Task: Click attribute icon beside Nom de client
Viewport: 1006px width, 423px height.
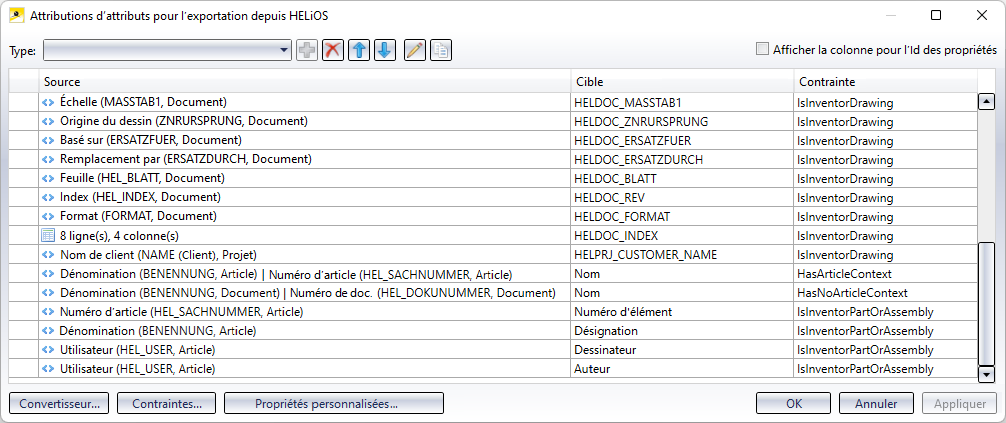Action: (48, 254)
